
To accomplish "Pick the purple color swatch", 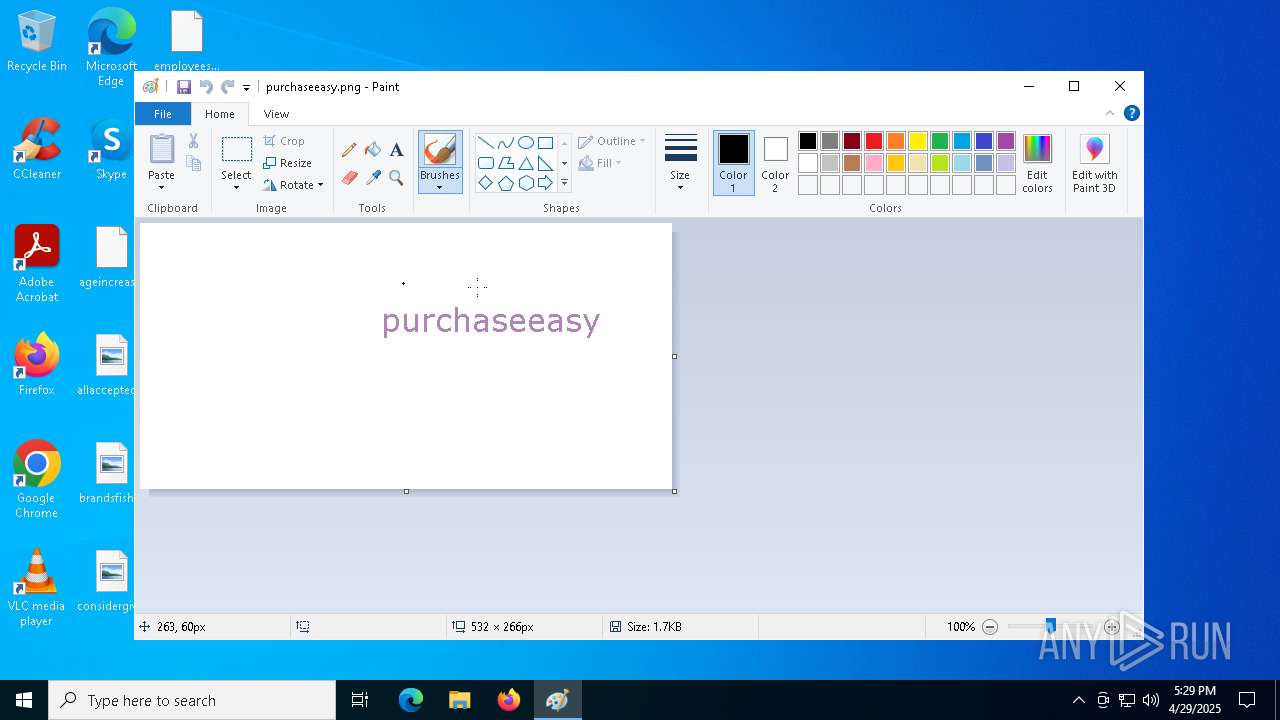I will click(x=1006, y=141).
